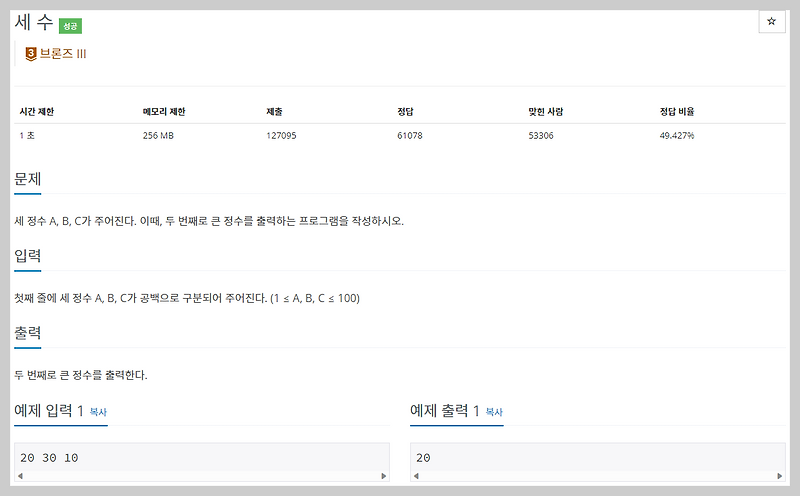Click the correct answers count 61078
The height and width of the screenshot is (496, 800).
click(x=410, y=135)
